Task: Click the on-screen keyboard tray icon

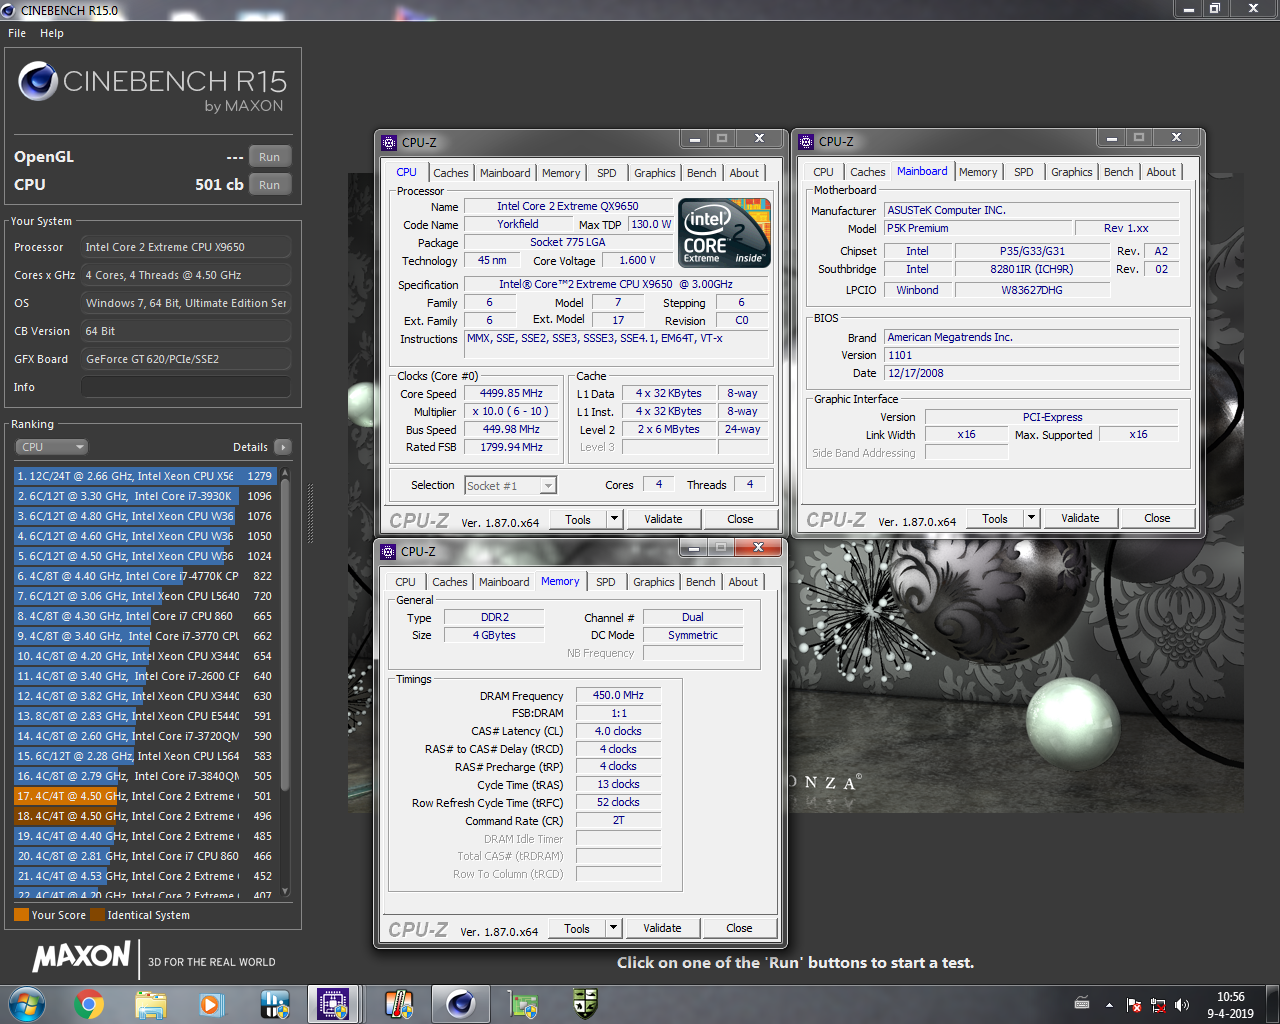Action: point(1082,1003)
